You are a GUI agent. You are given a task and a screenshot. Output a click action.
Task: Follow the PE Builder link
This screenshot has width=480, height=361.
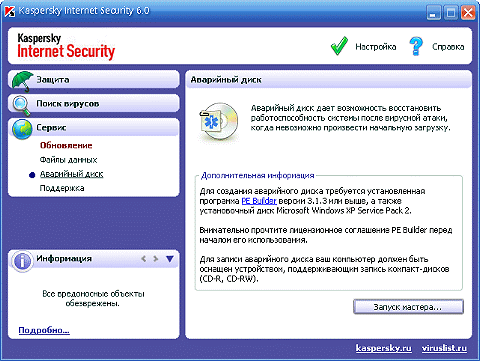pos(259,201)
